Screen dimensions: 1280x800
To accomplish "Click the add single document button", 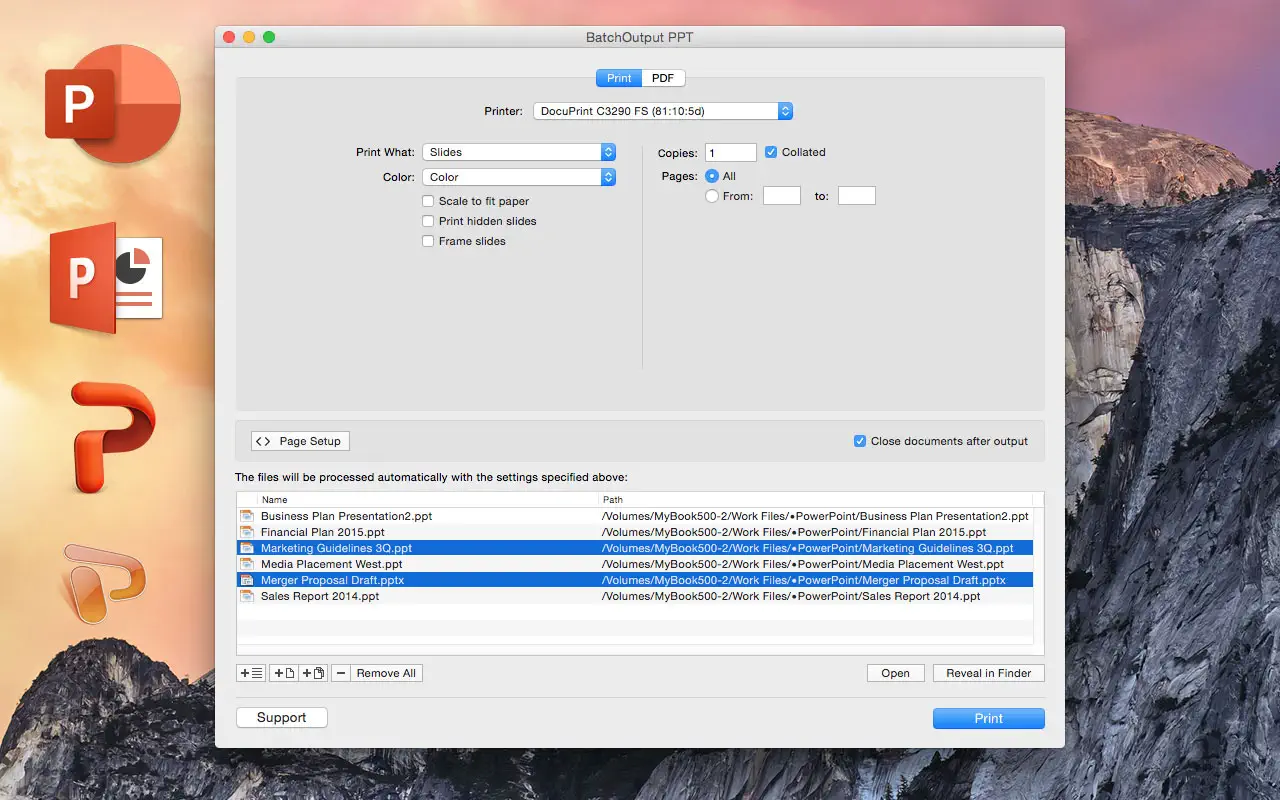I will click(284, 673).
